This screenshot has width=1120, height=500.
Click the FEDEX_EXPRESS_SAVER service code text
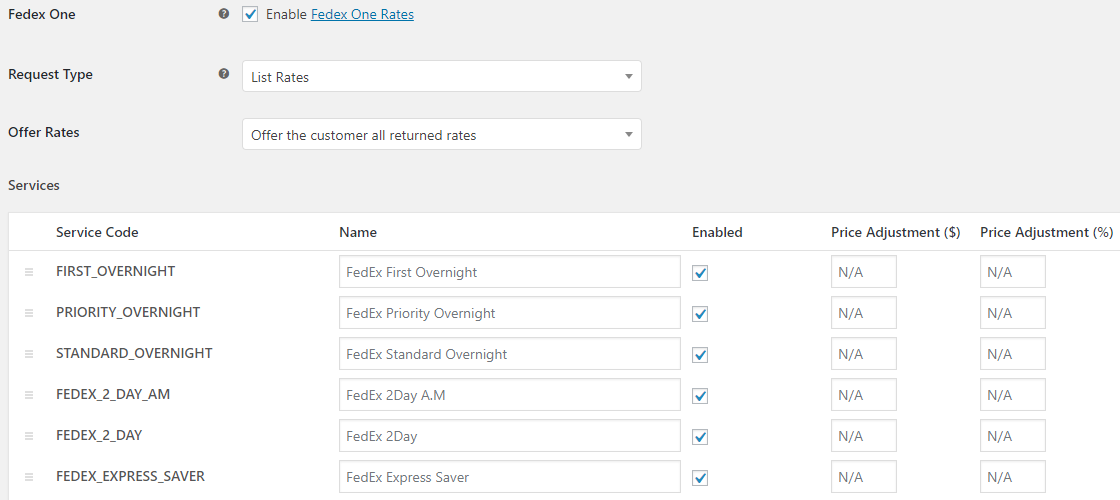coord(131,476)
